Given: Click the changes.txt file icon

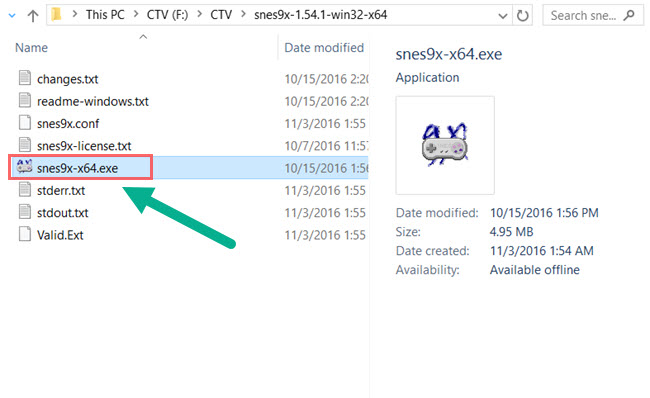Looking at the screenshot, I should pyautogui.click(x=25, y=78).
